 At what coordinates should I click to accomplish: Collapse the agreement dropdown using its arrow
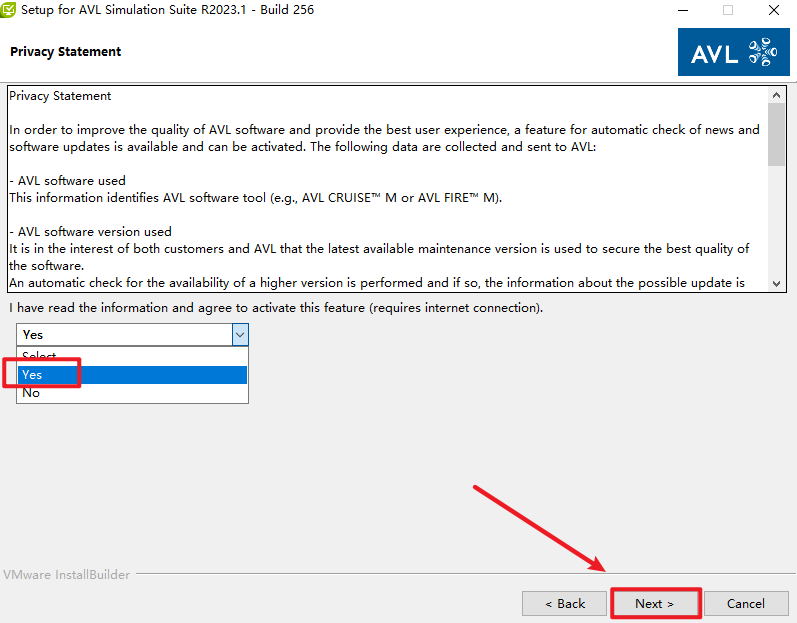click(239, 334)
